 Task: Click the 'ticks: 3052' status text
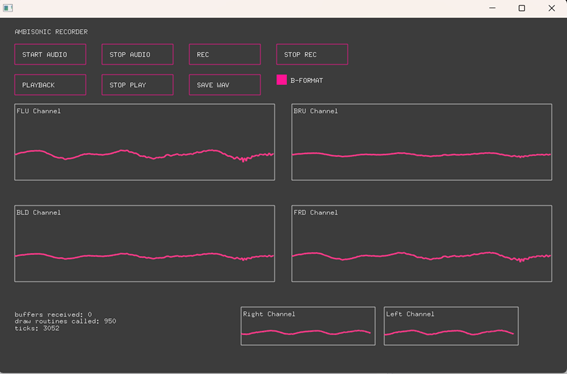(37, 328)
